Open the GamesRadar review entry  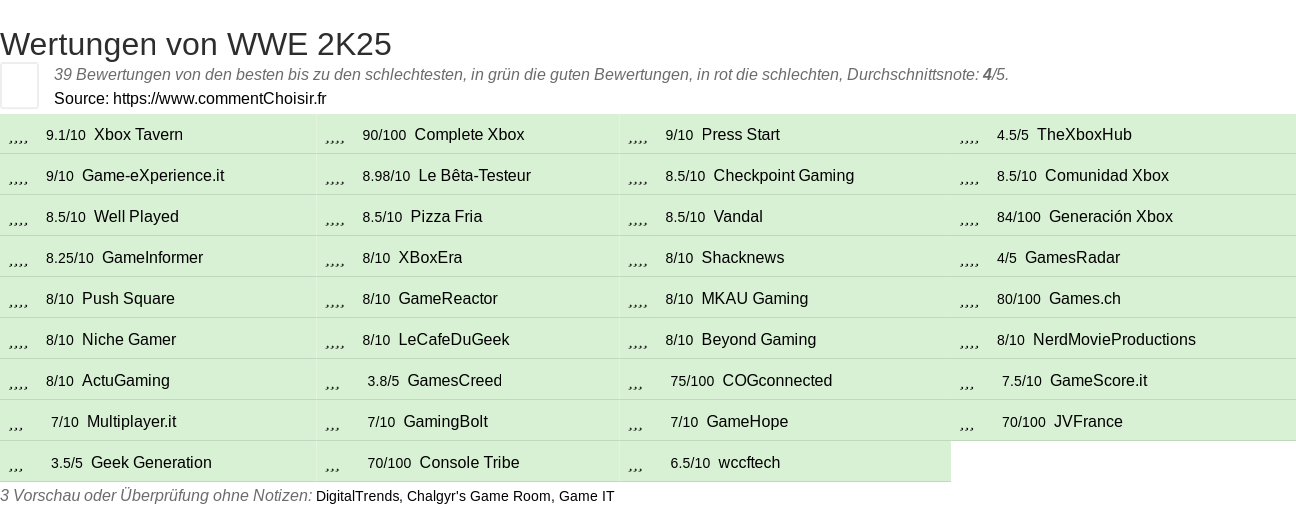point(1072,257)
